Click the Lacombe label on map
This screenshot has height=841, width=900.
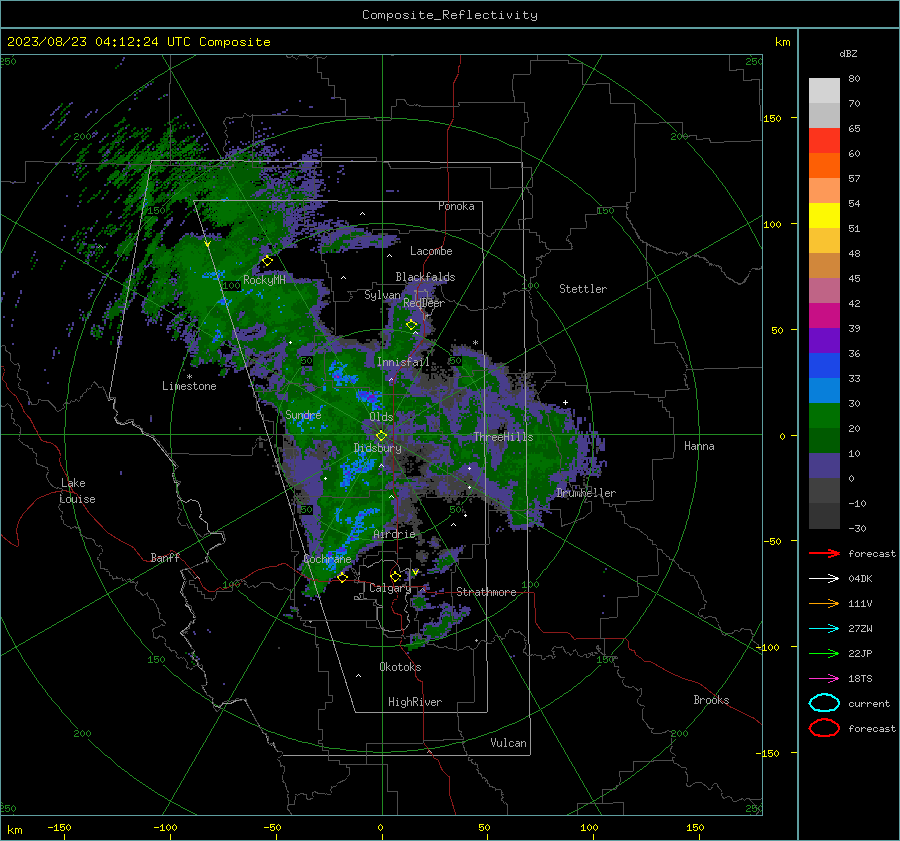point(431,251)
